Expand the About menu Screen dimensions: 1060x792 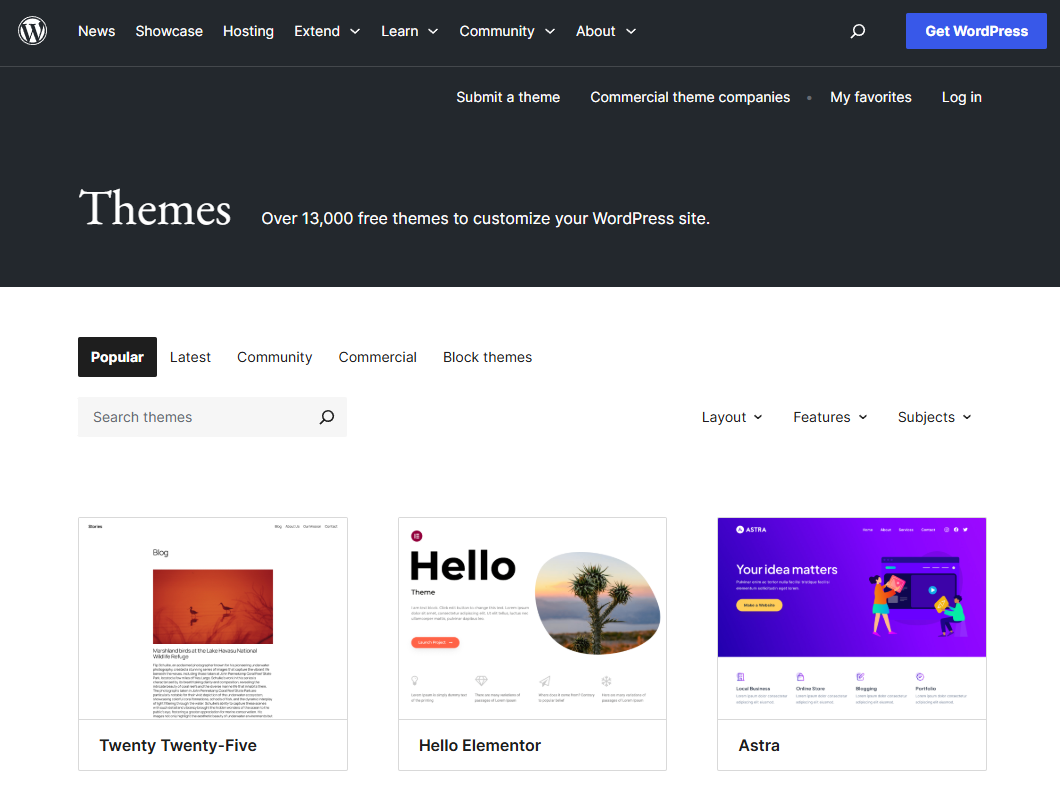(x=605, y=31)
